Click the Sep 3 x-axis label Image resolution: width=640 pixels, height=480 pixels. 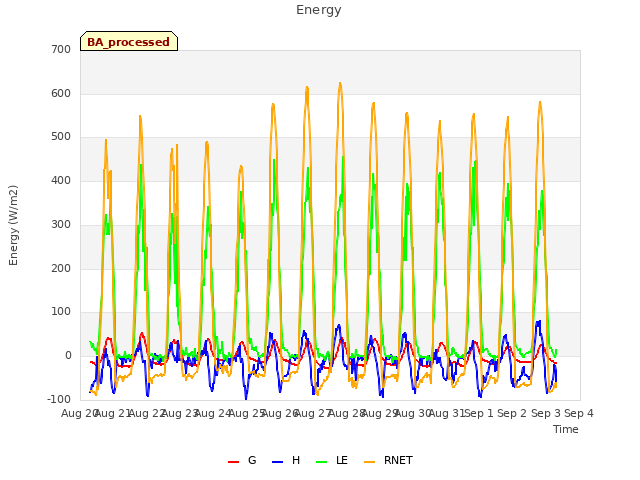click(546, 413)
